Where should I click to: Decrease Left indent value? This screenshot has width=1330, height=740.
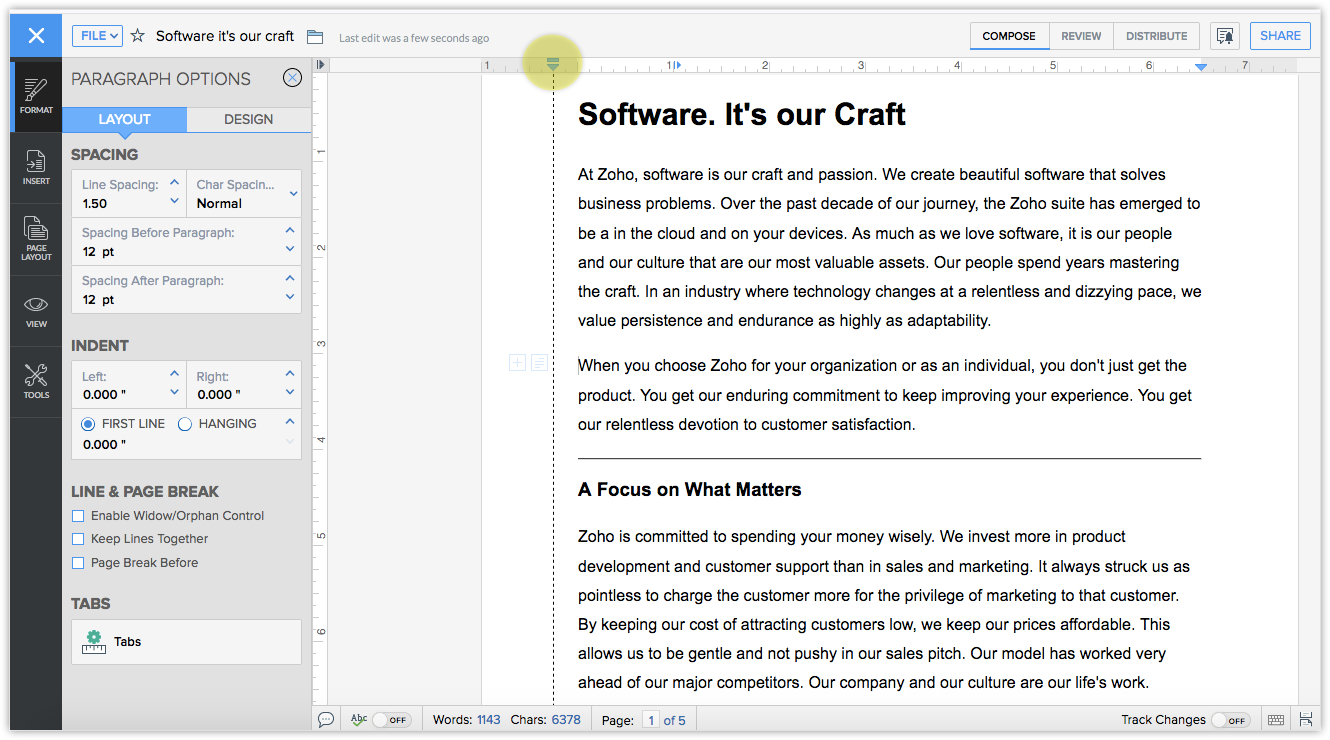(175, 392)
